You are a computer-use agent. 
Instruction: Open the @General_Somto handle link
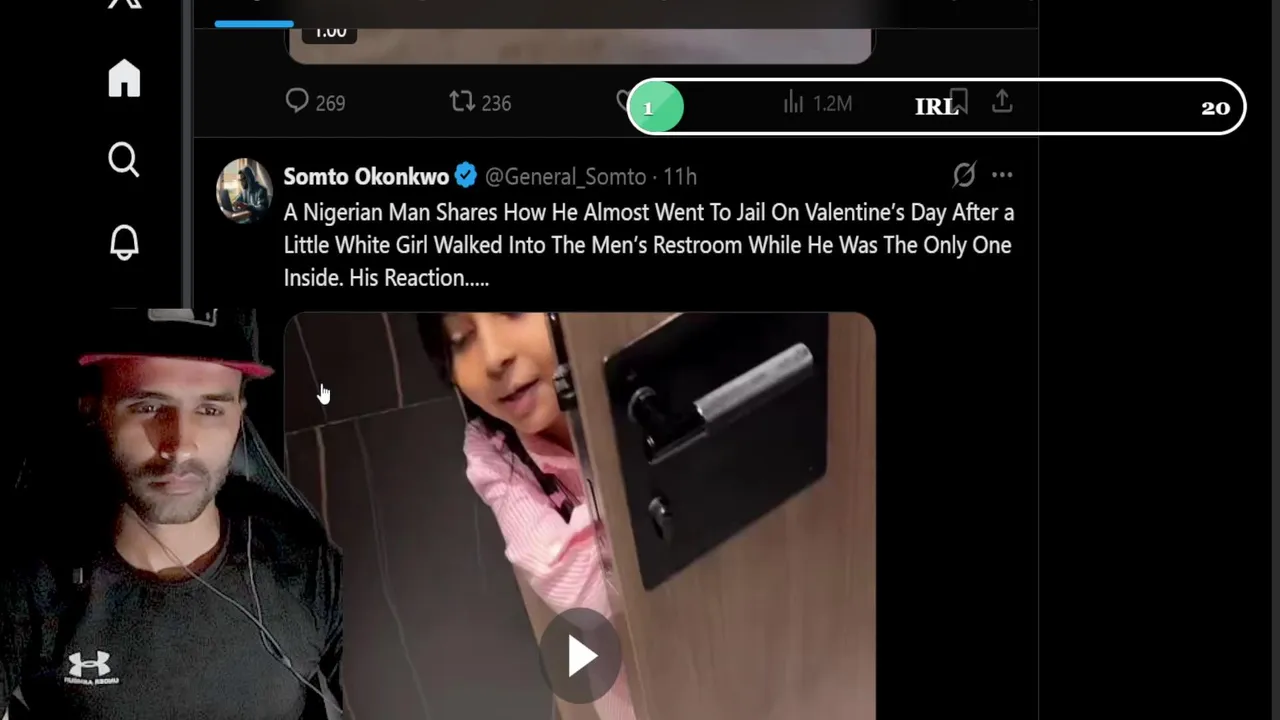(x=565, y=177)
